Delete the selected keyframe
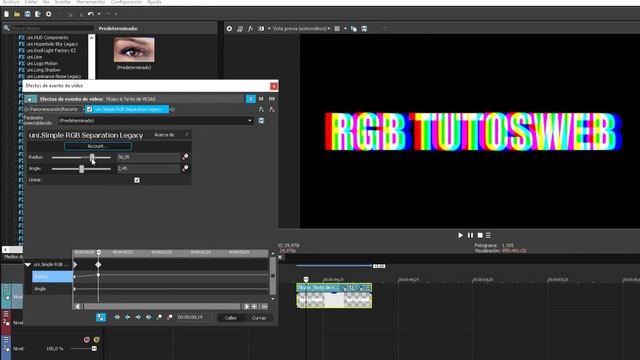 (170, 317)
